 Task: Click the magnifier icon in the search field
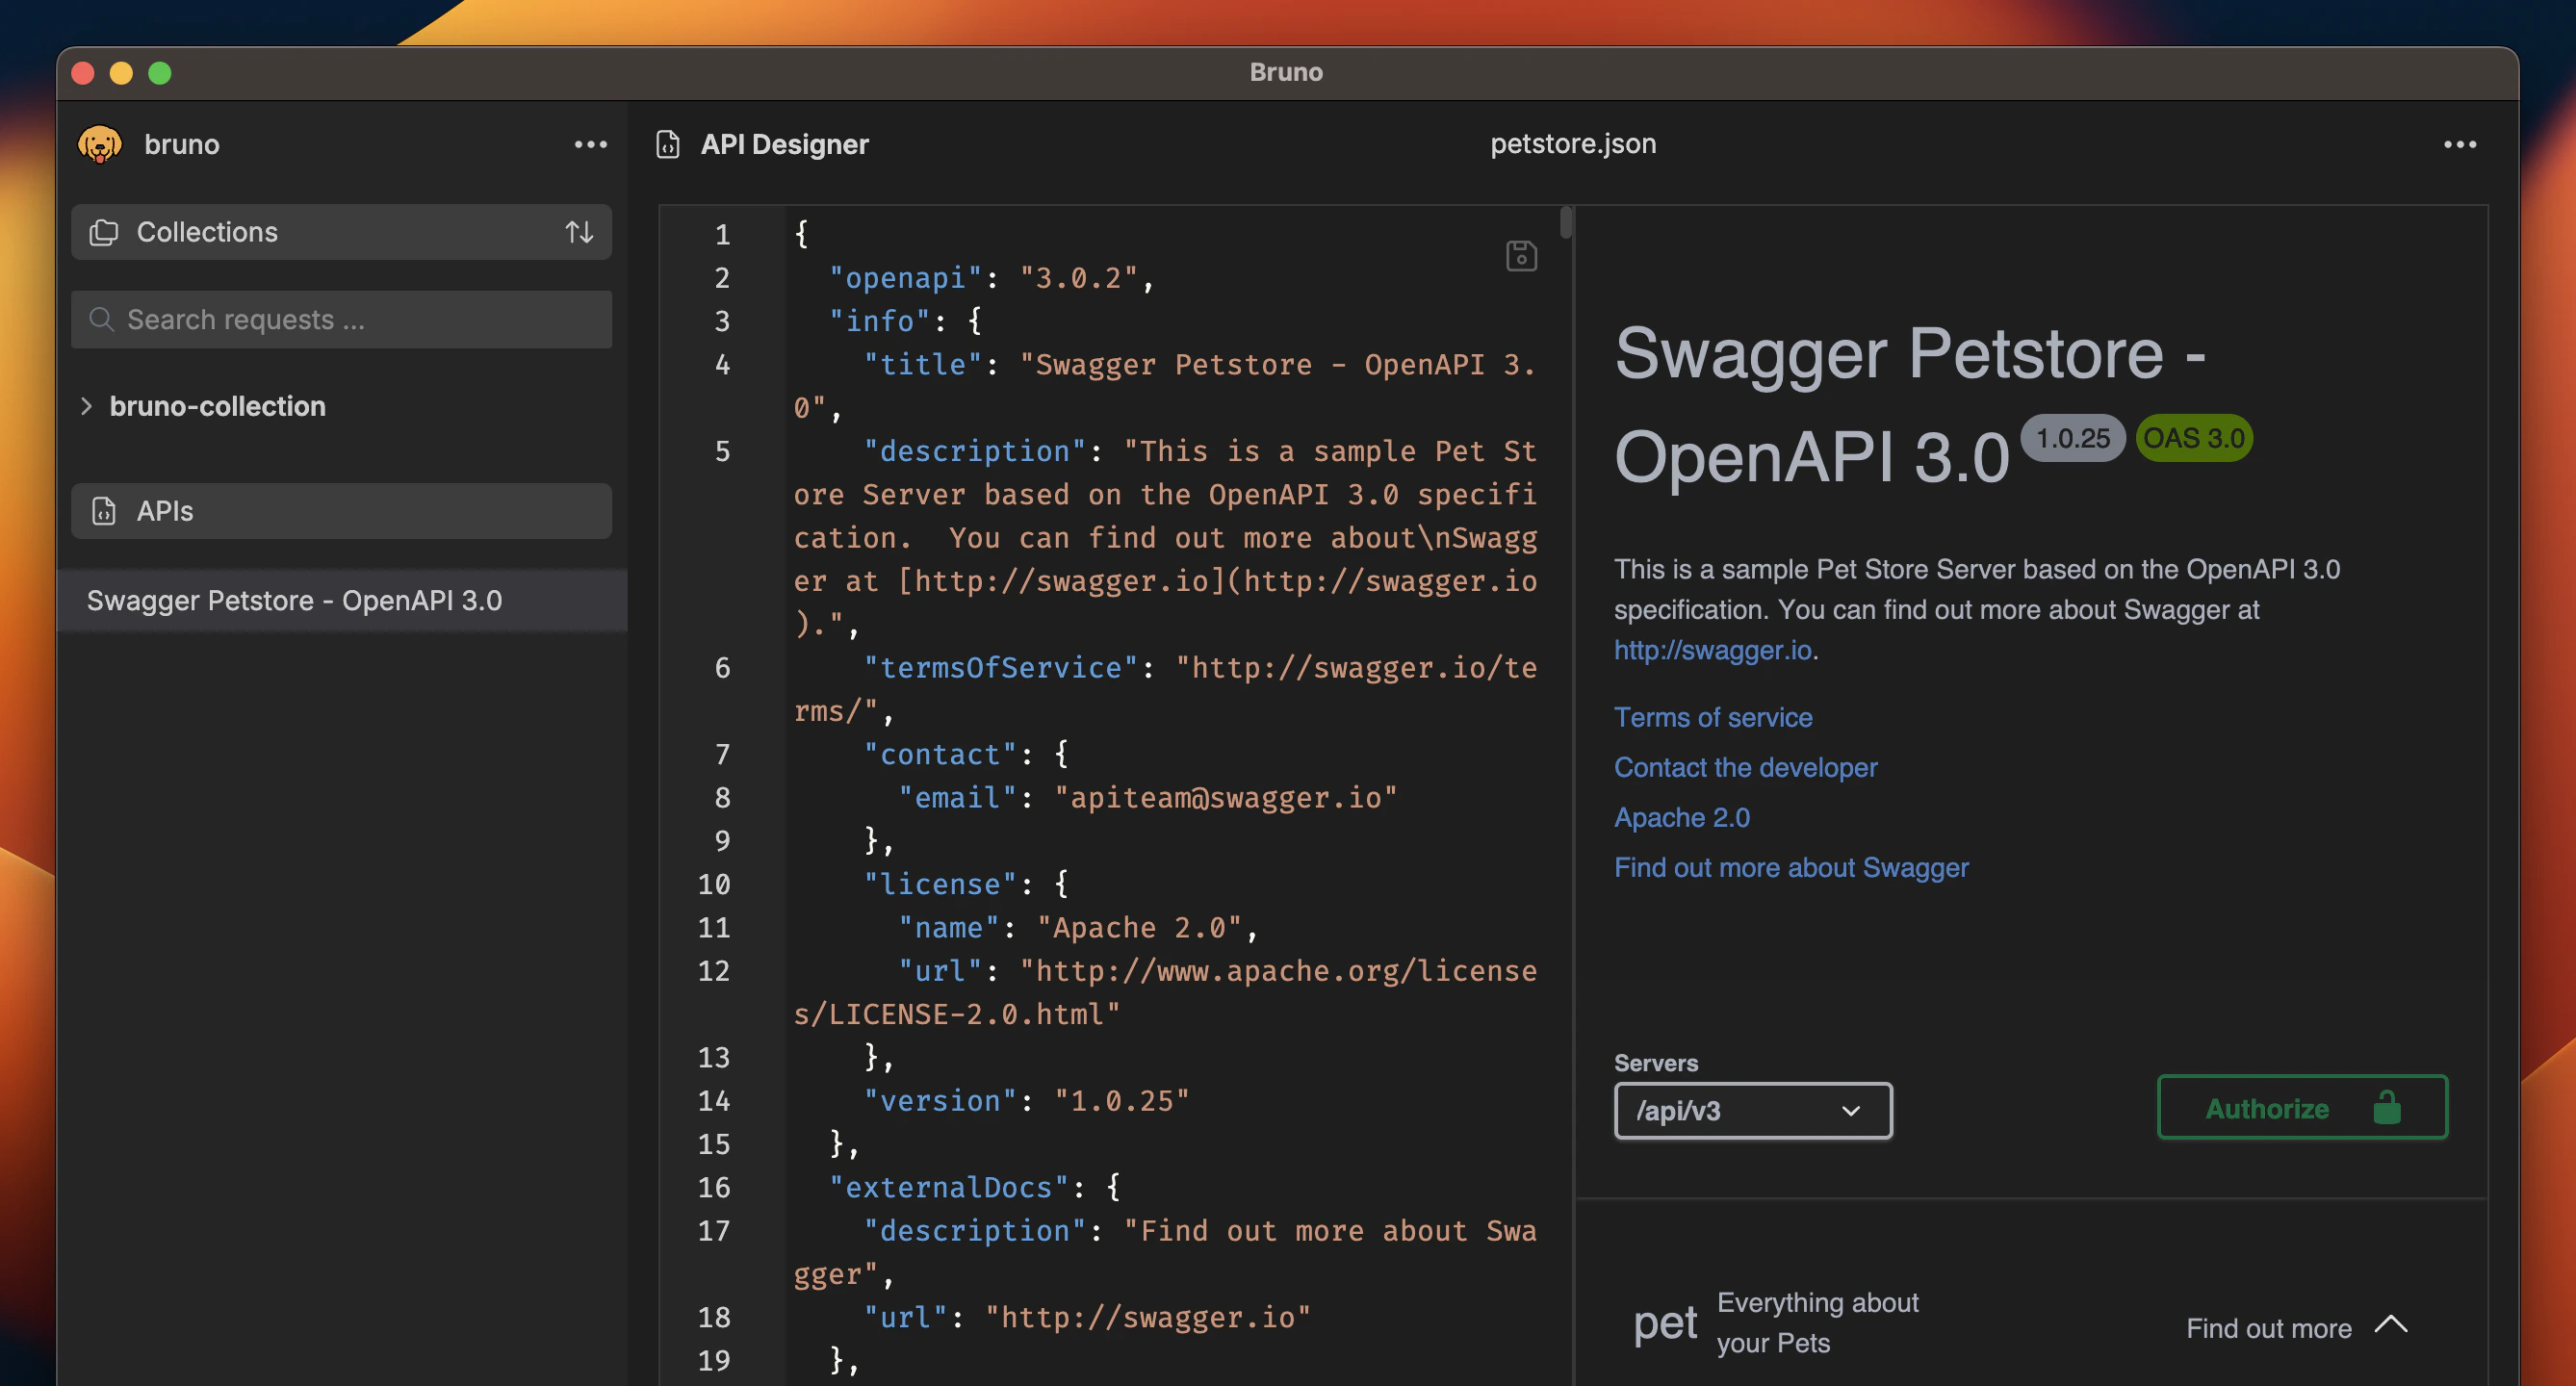[x=102, y=319]
